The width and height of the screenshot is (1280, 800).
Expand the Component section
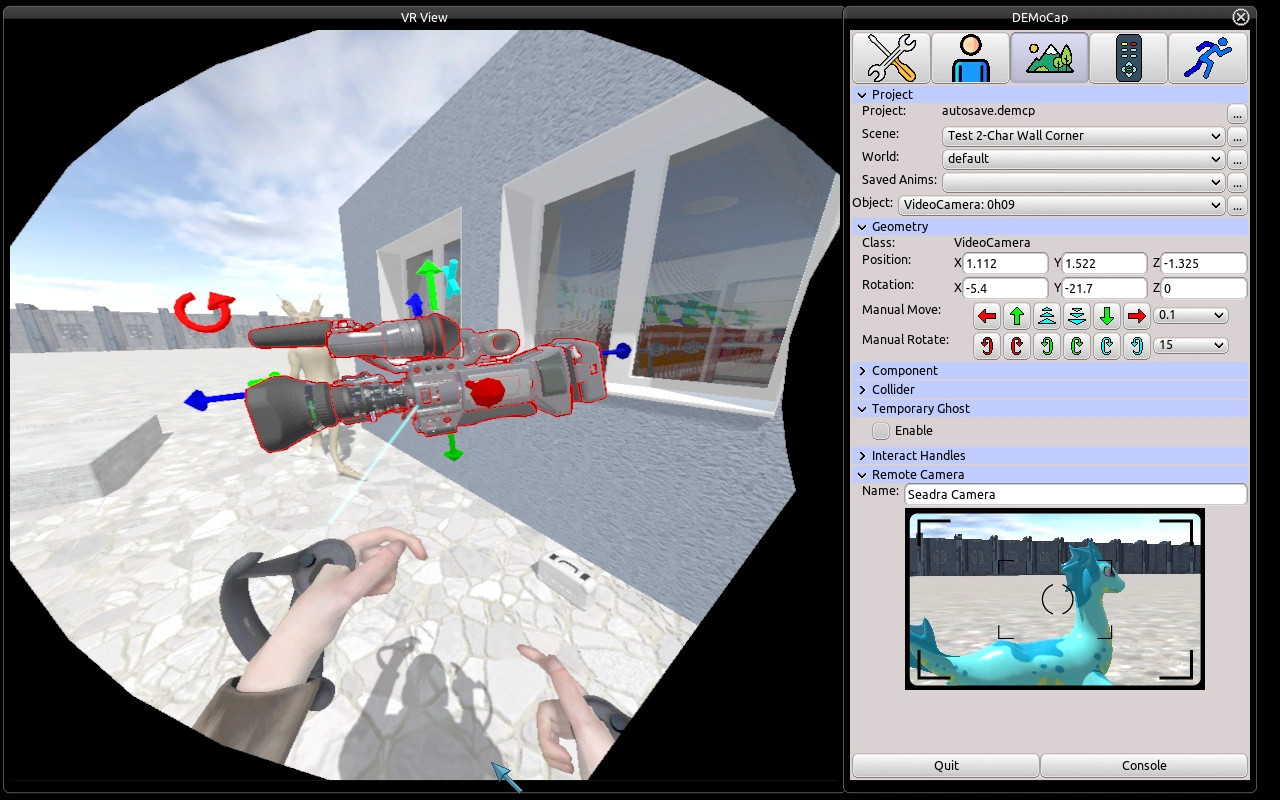(904, 371)
